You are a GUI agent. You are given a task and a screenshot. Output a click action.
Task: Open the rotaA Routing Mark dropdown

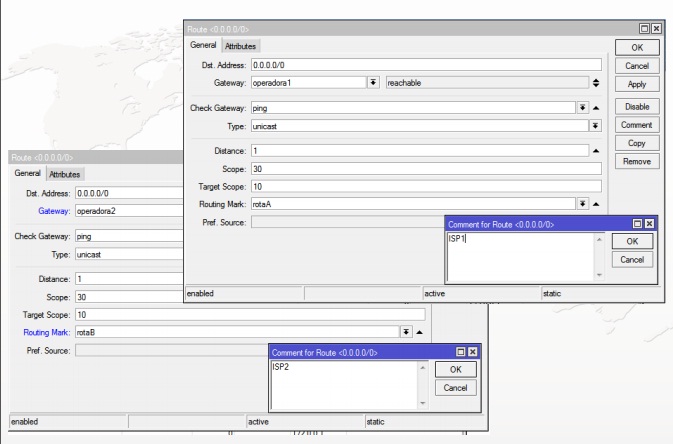point(581,204)
